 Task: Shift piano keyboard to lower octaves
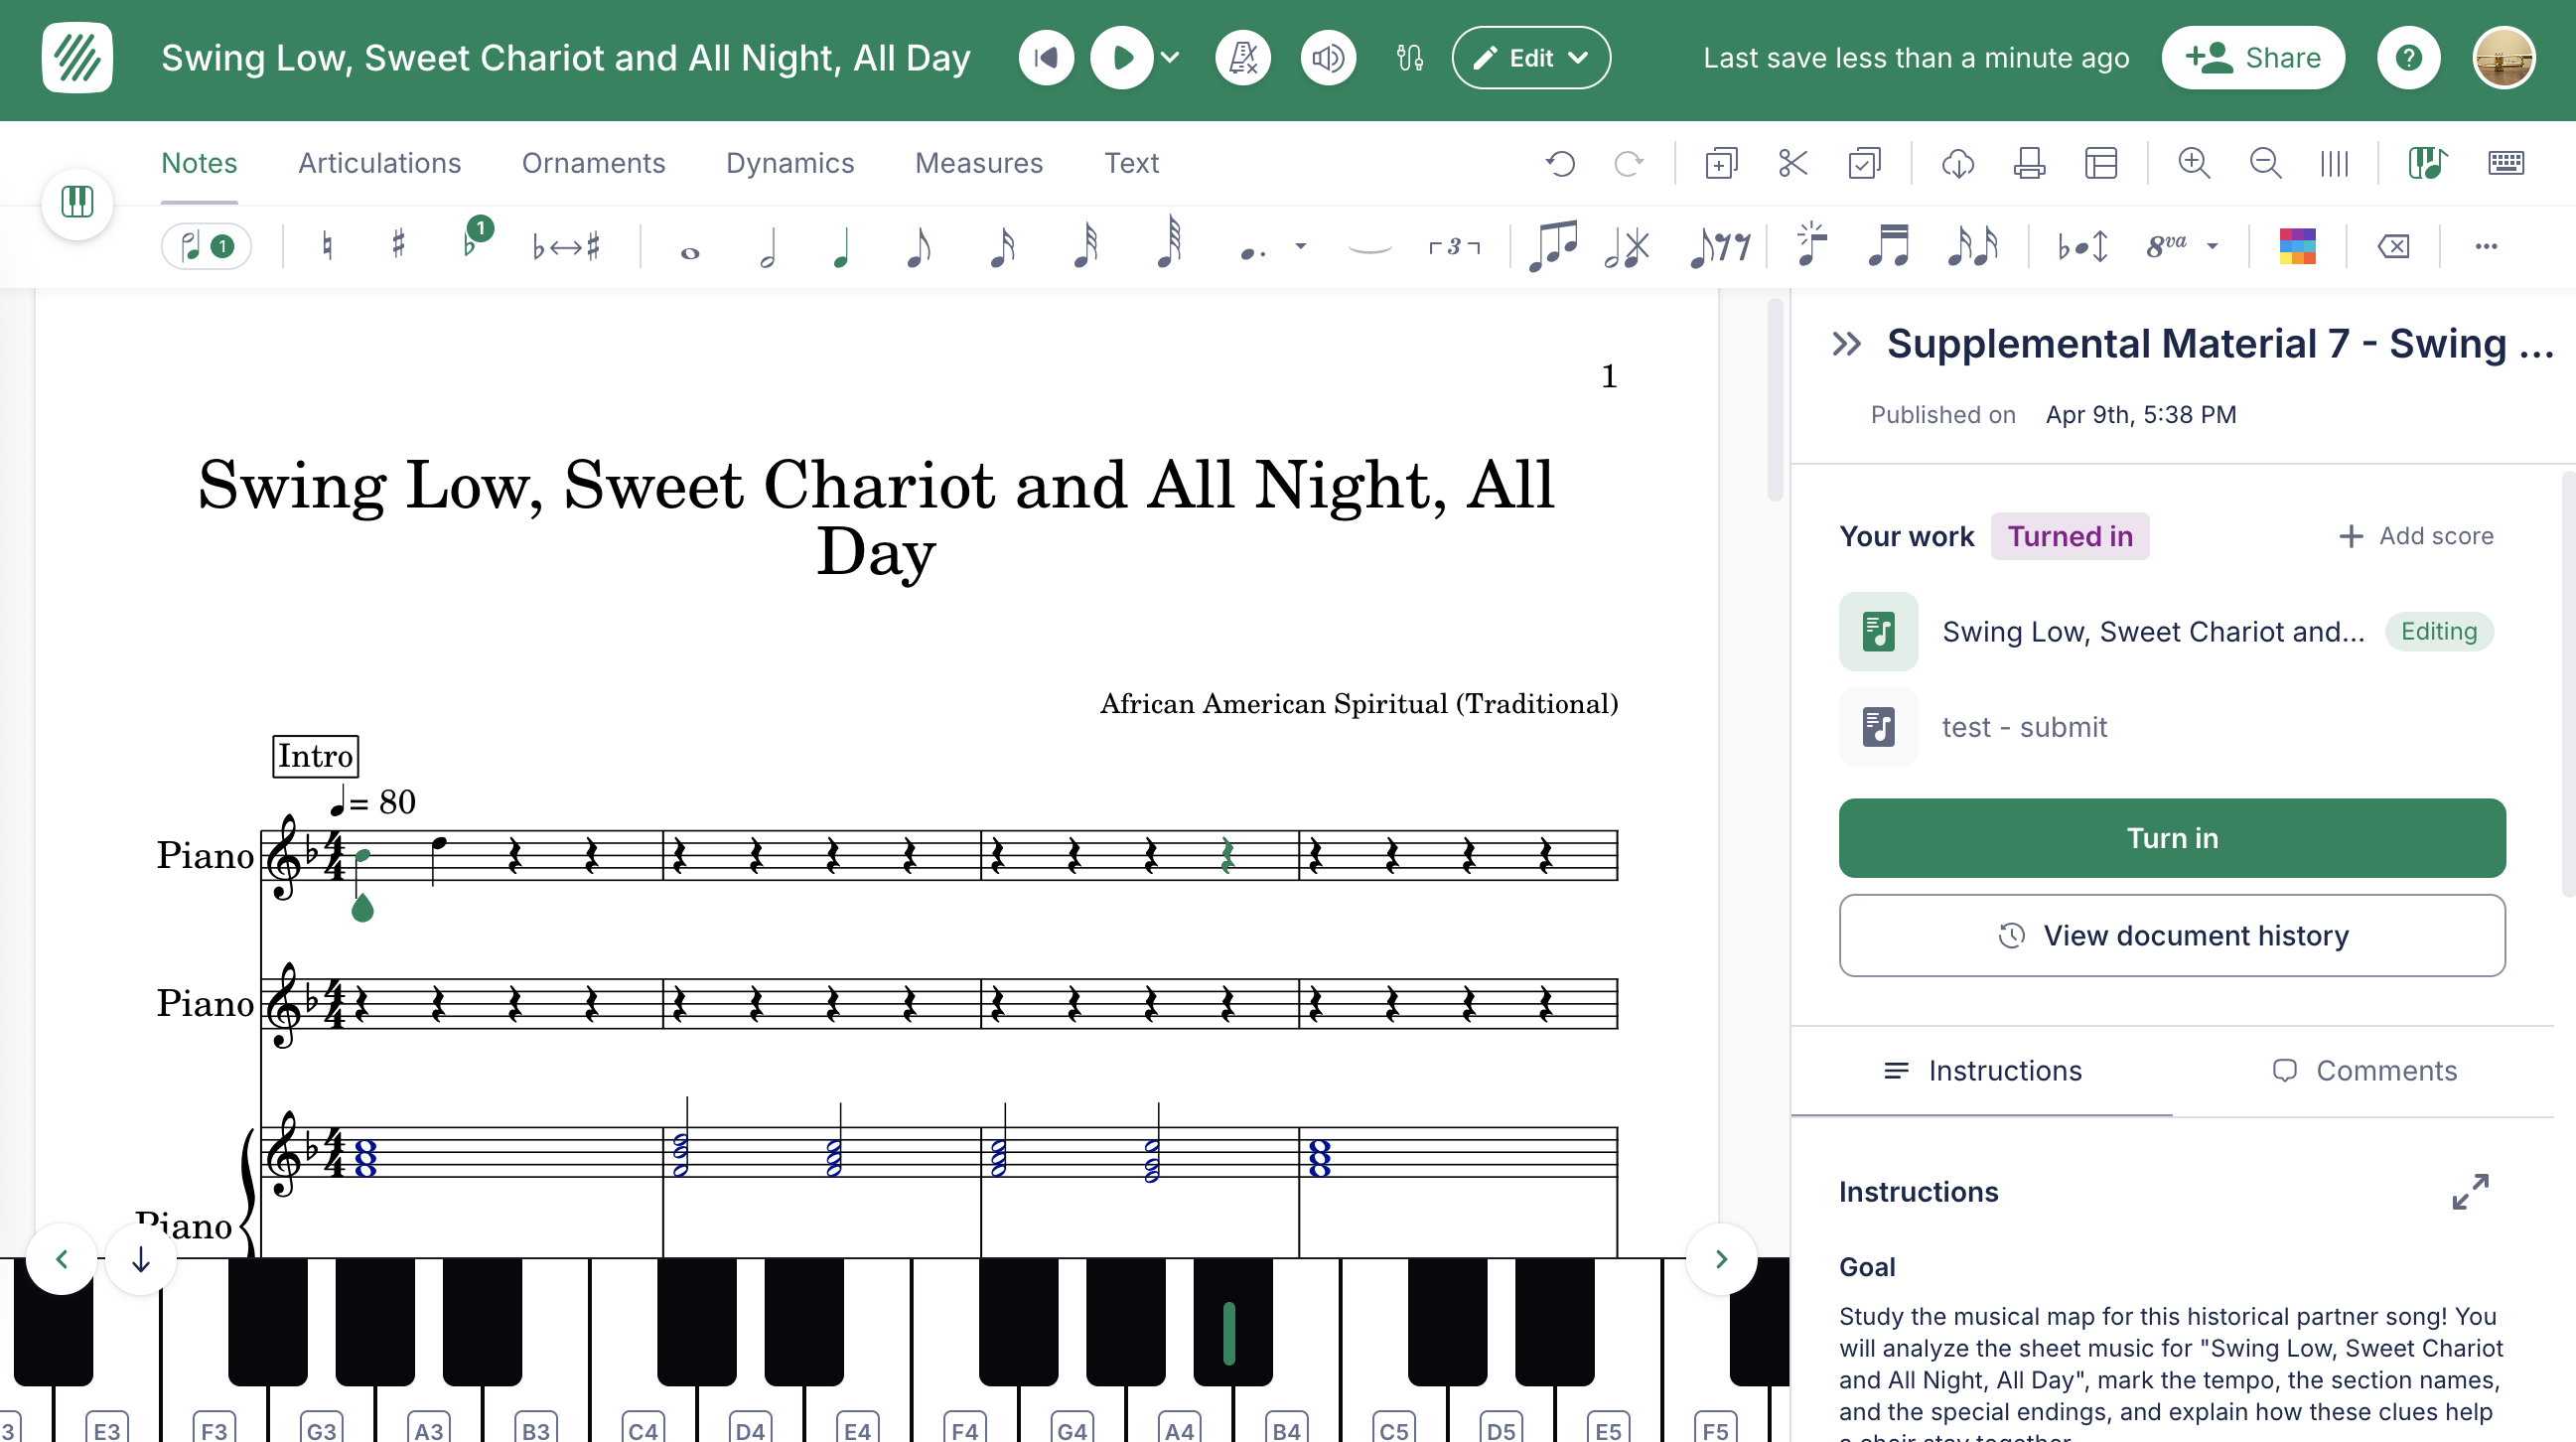62,1259
